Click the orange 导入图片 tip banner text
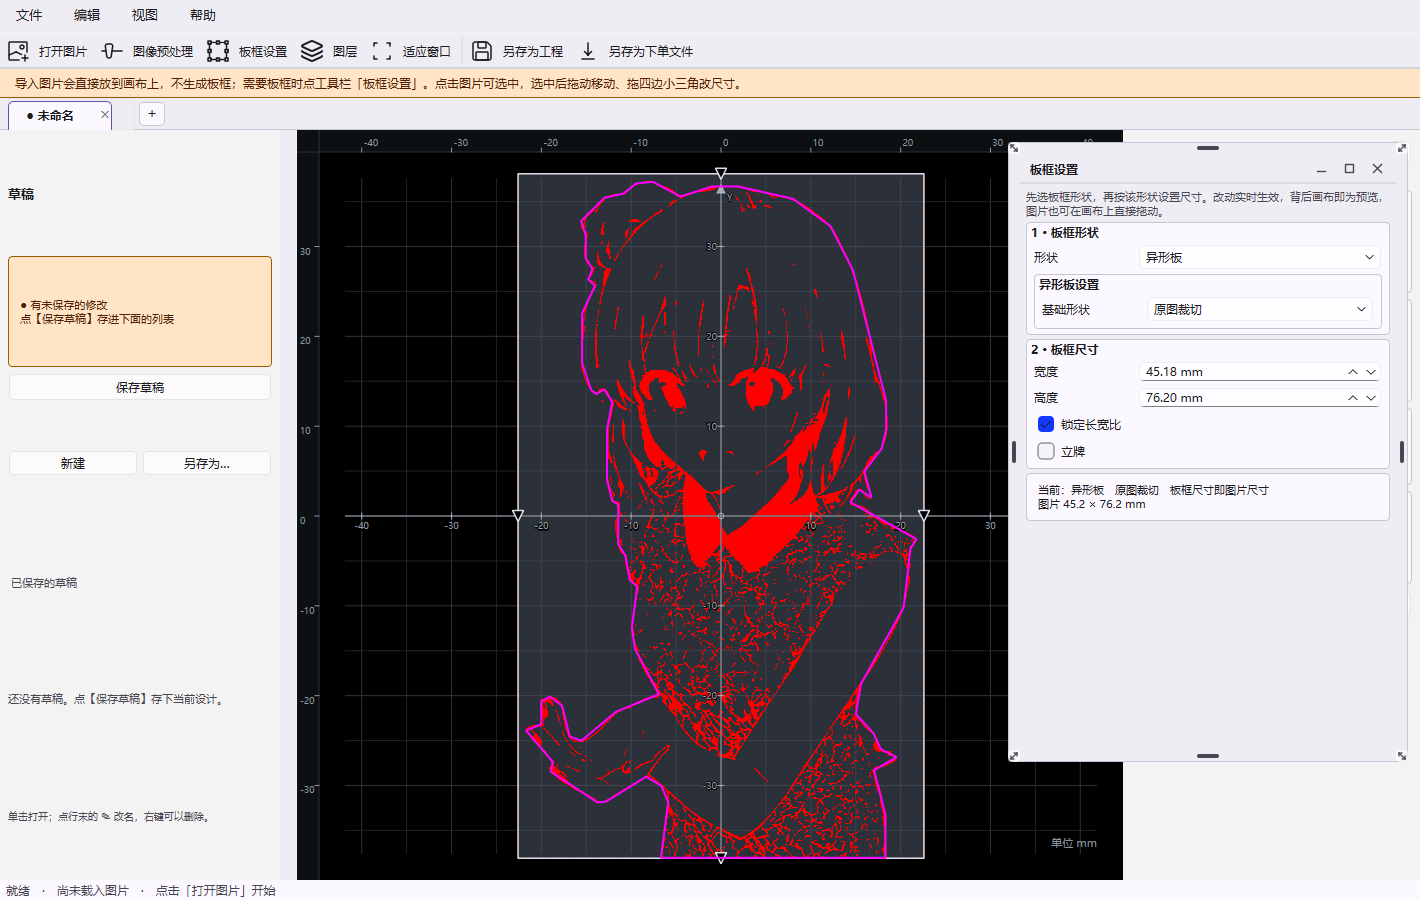This screenshot has width=1420, height=900. (380, 84)
